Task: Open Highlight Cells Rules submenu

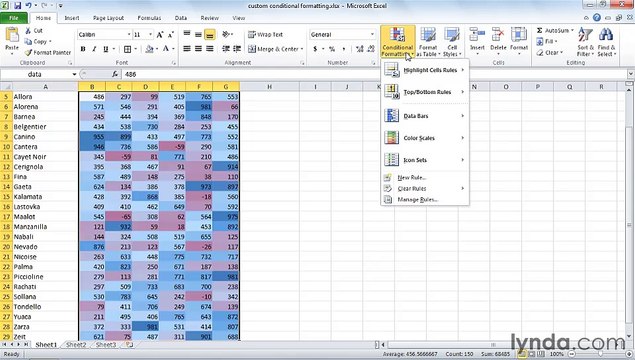Action: click(x=425, y=70)
